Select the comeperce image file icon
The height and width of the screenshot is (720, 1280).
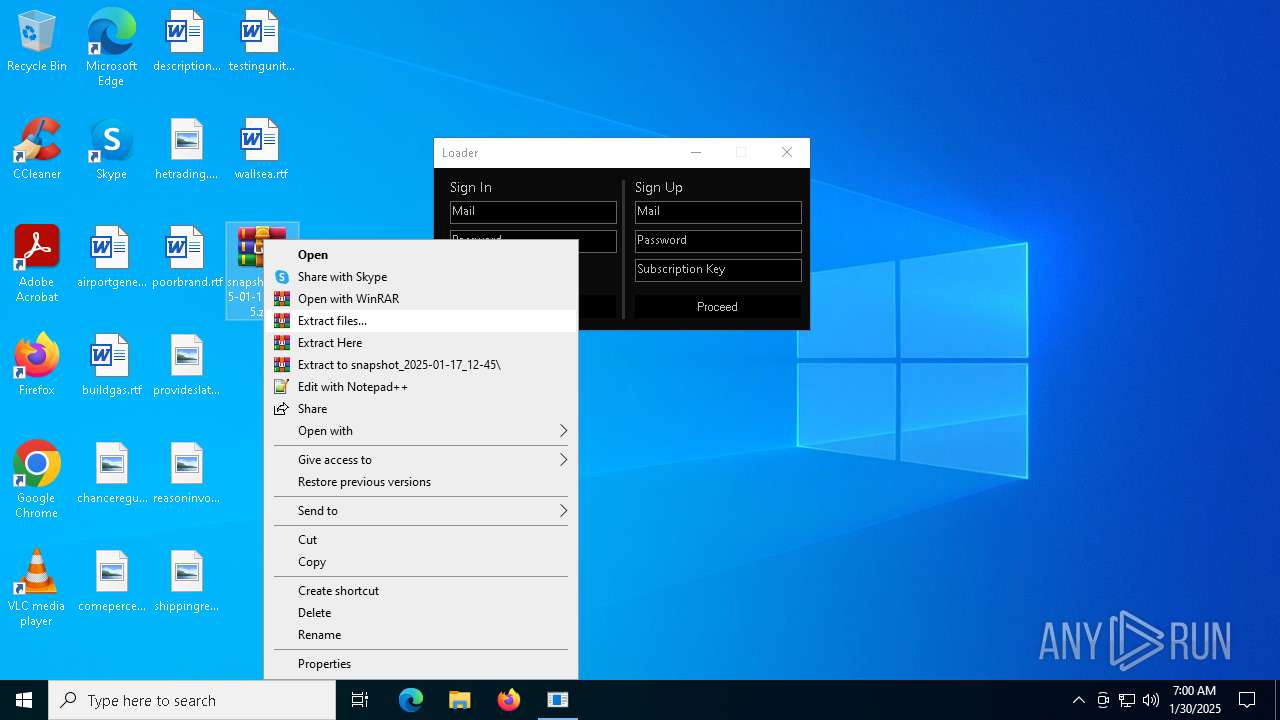(x=111, y=582)
